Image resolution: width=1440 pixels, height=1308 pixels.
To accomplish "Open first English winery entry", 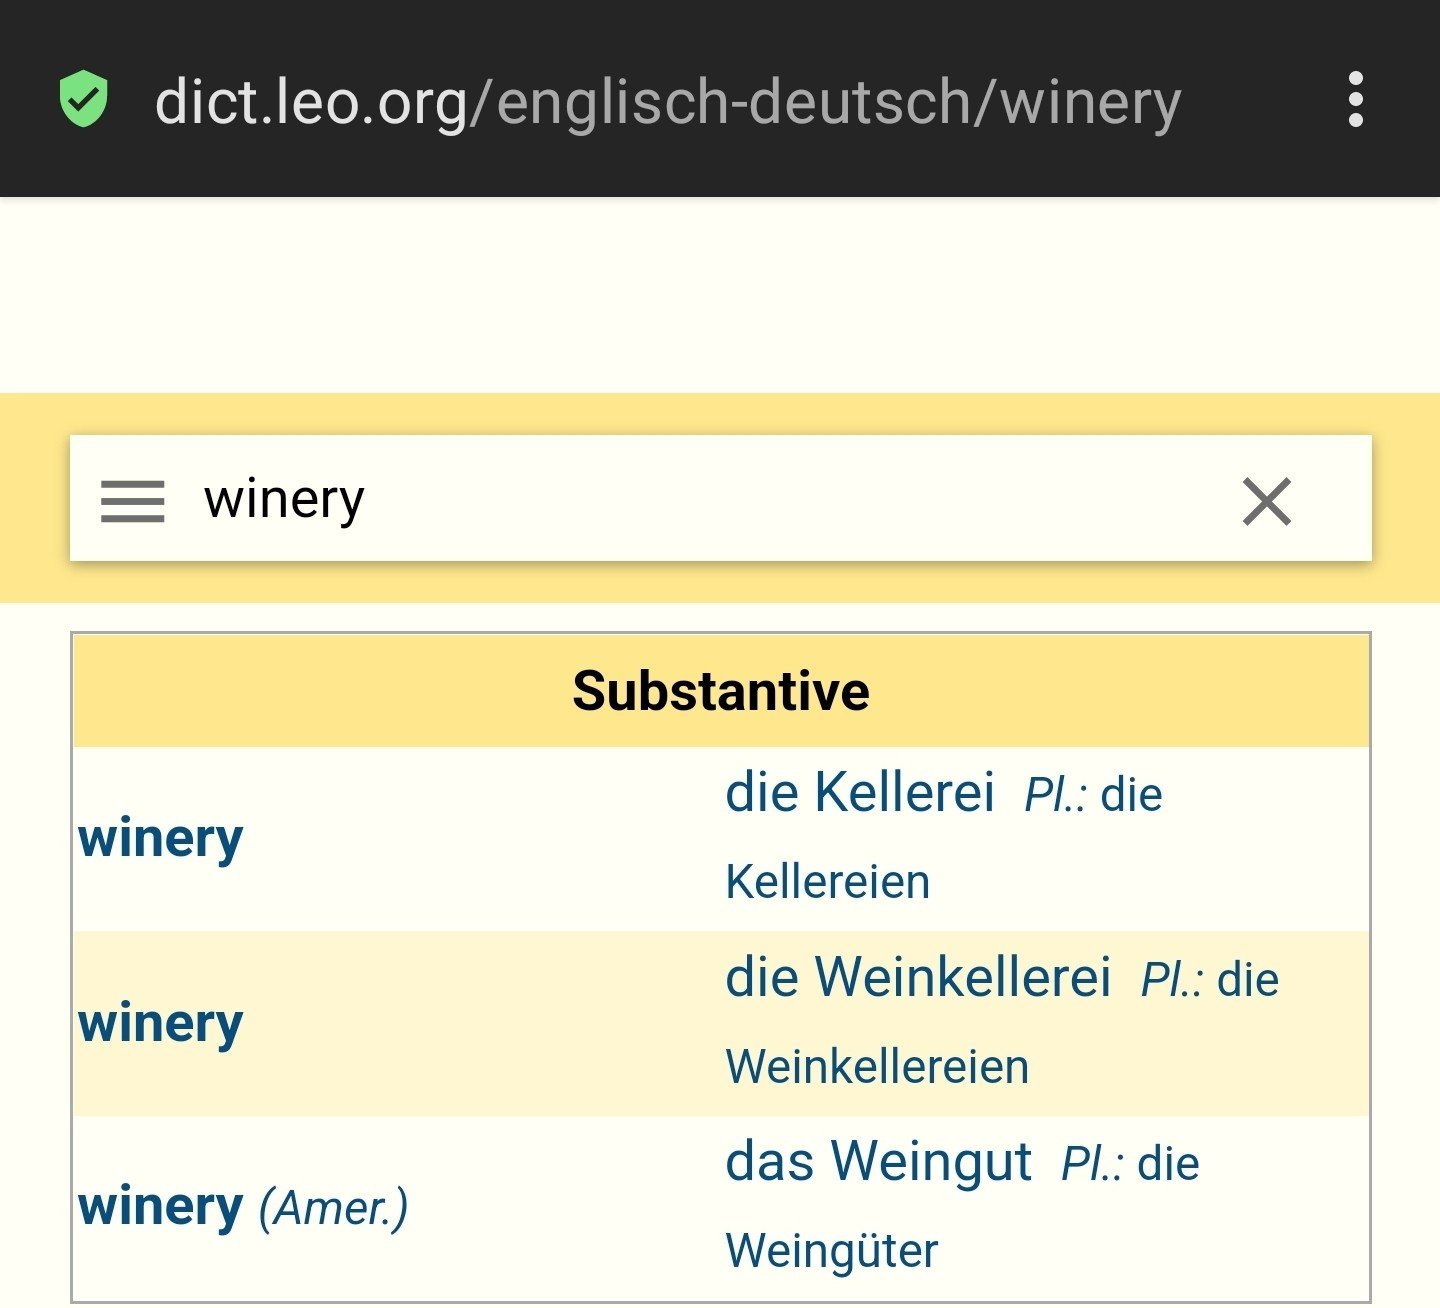I will (161, 838).
